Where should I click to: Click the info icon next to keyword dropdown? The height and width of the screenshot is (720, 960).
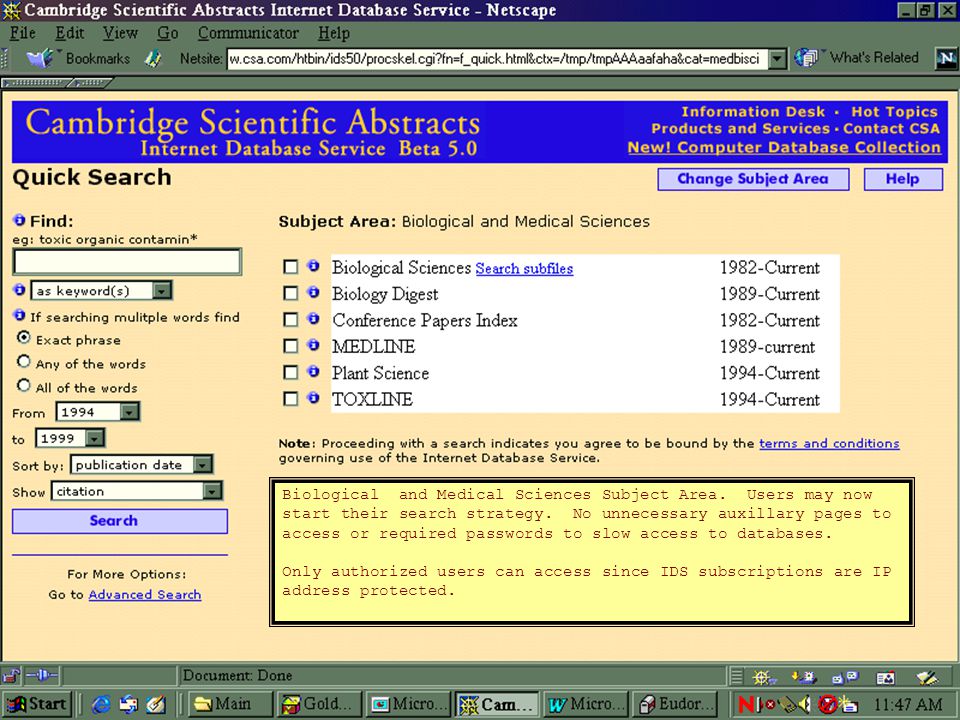pos(19,290)
